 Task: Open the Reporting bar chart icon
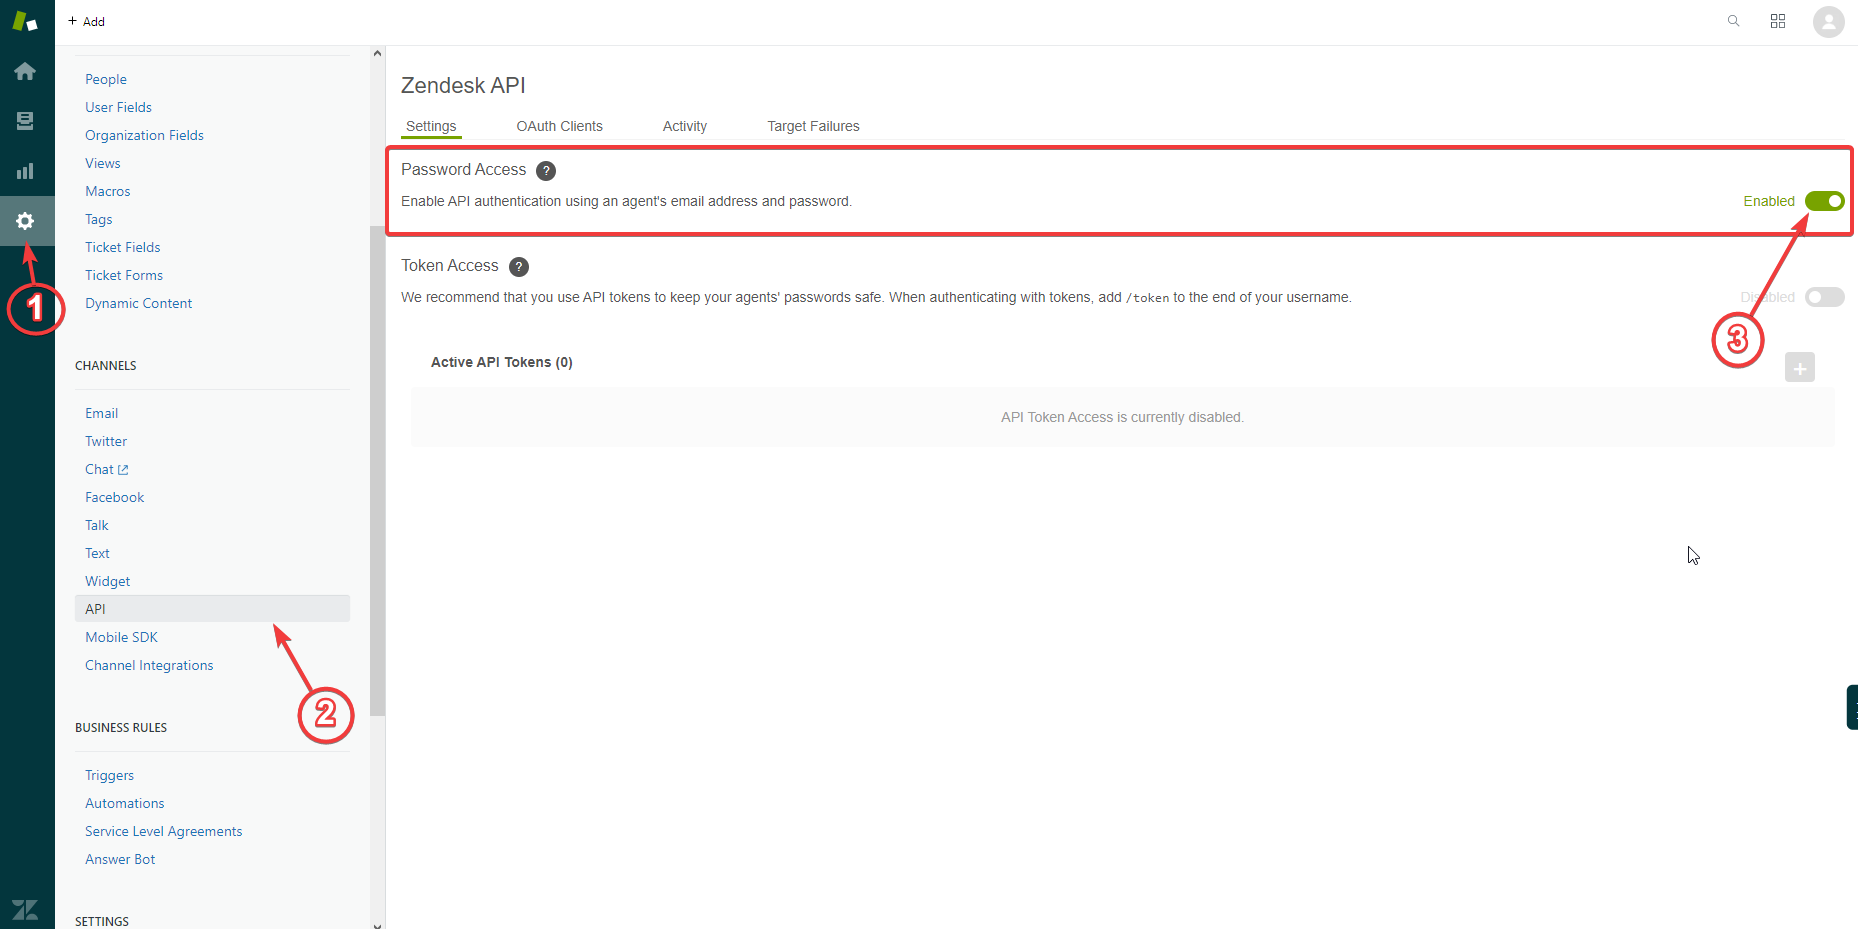(x=25, y=171)
